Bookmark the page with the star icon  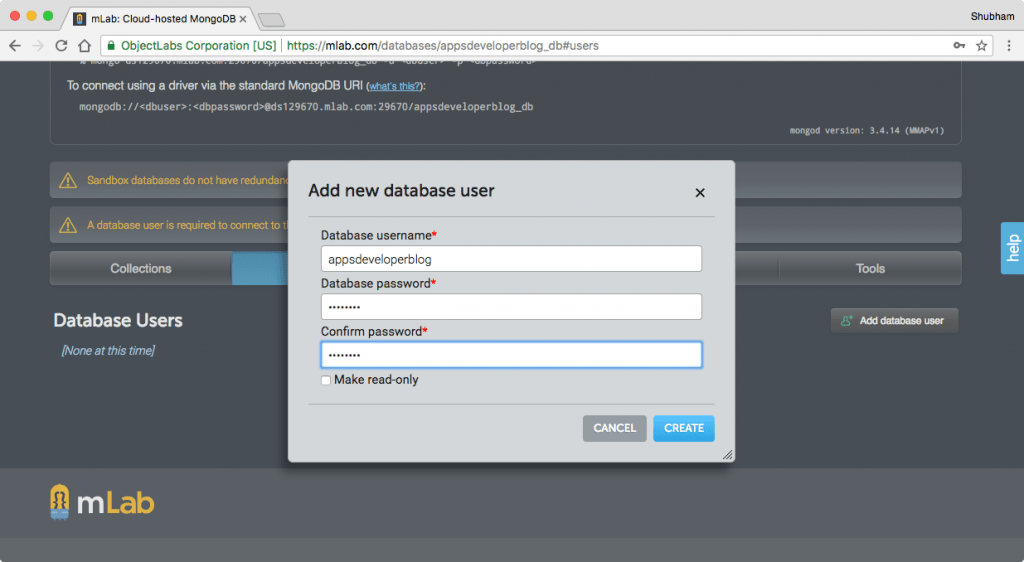coord(981,46)
